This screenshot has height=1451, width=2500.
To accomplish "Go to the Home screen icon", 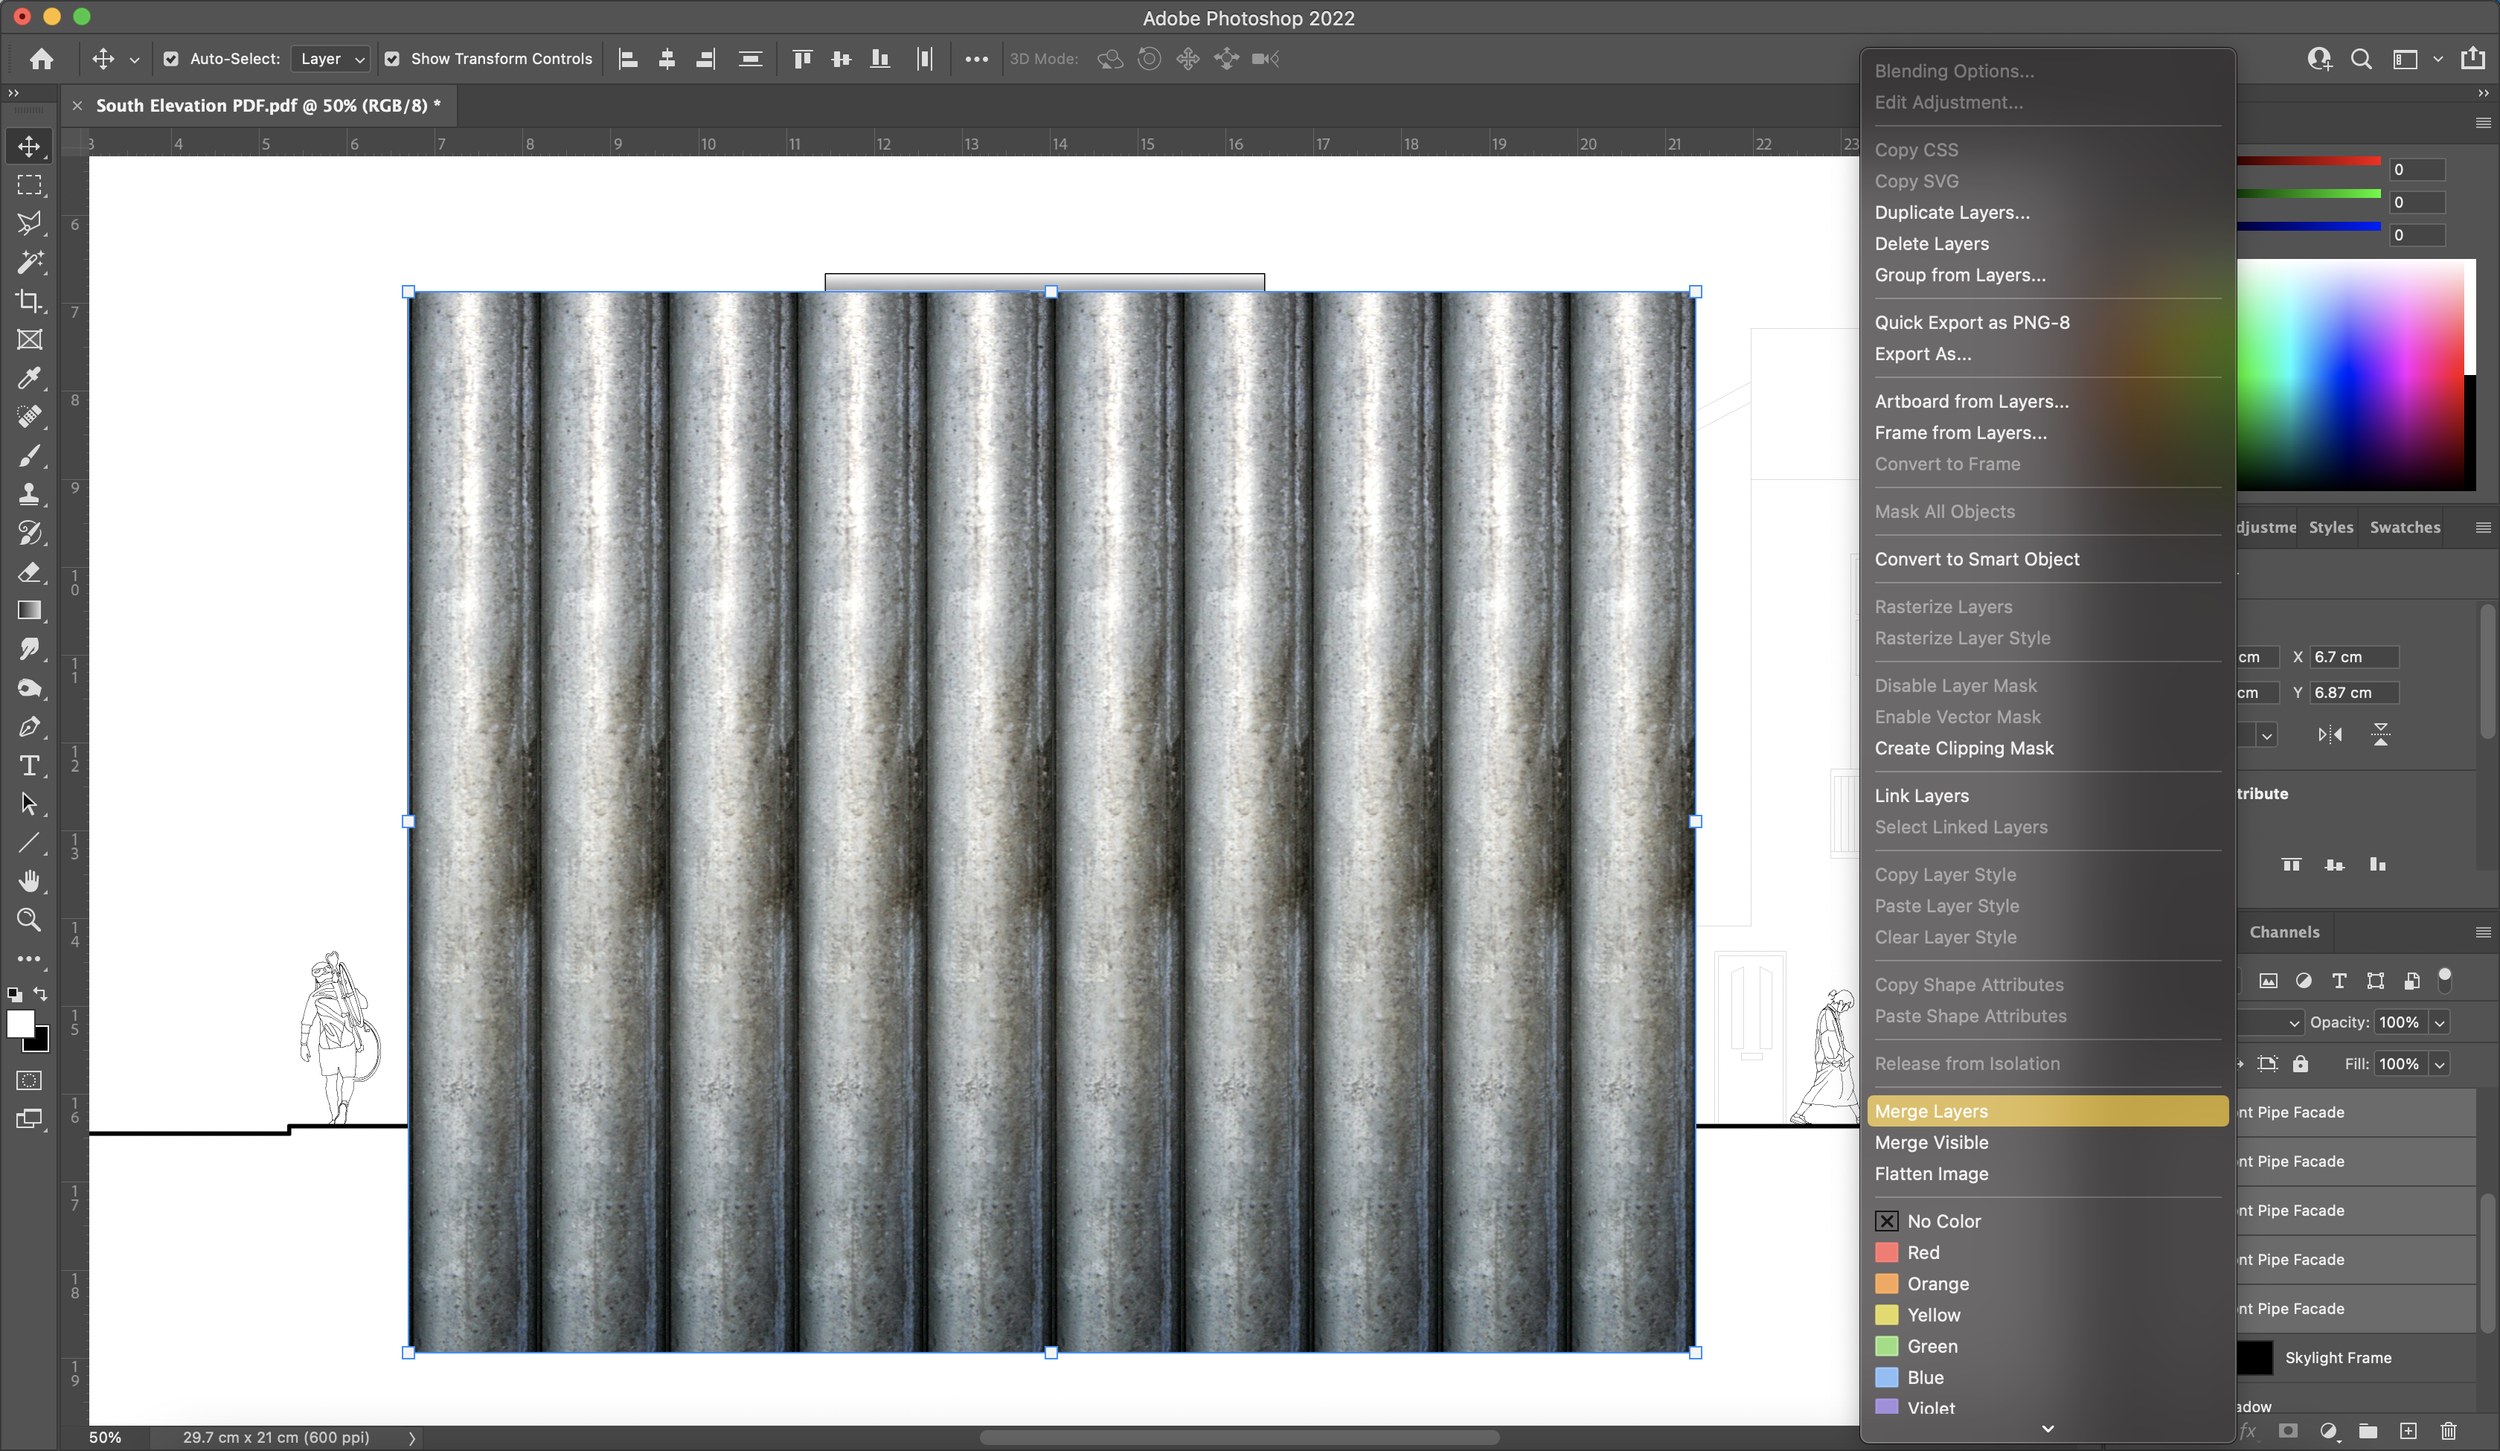I will (41, 59).
